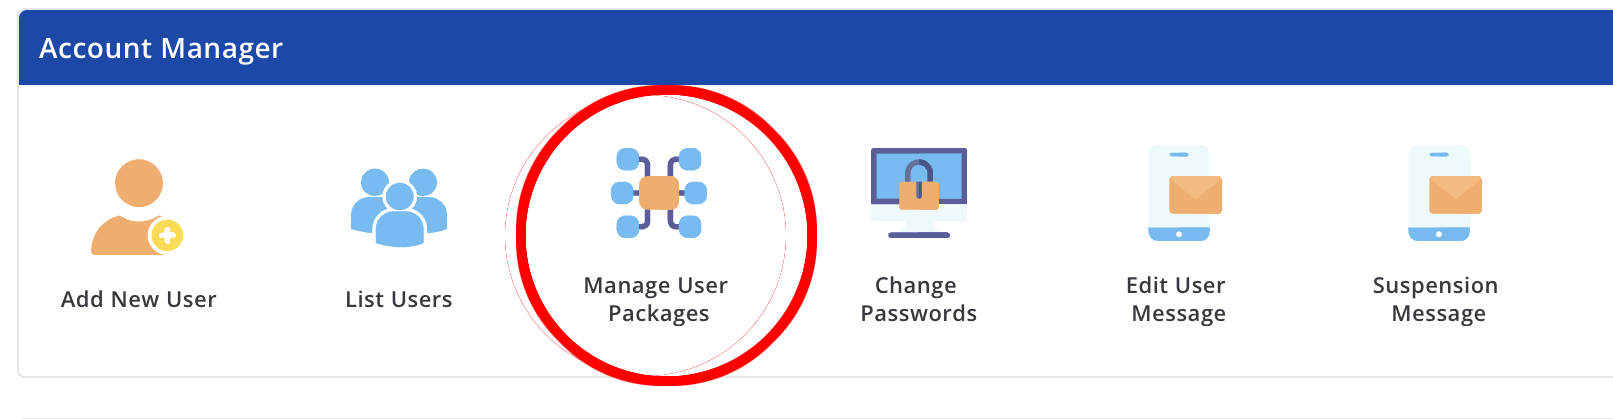
Task: Click the padlock on the Change Passwords icon
Action: [x=919, y=184]
